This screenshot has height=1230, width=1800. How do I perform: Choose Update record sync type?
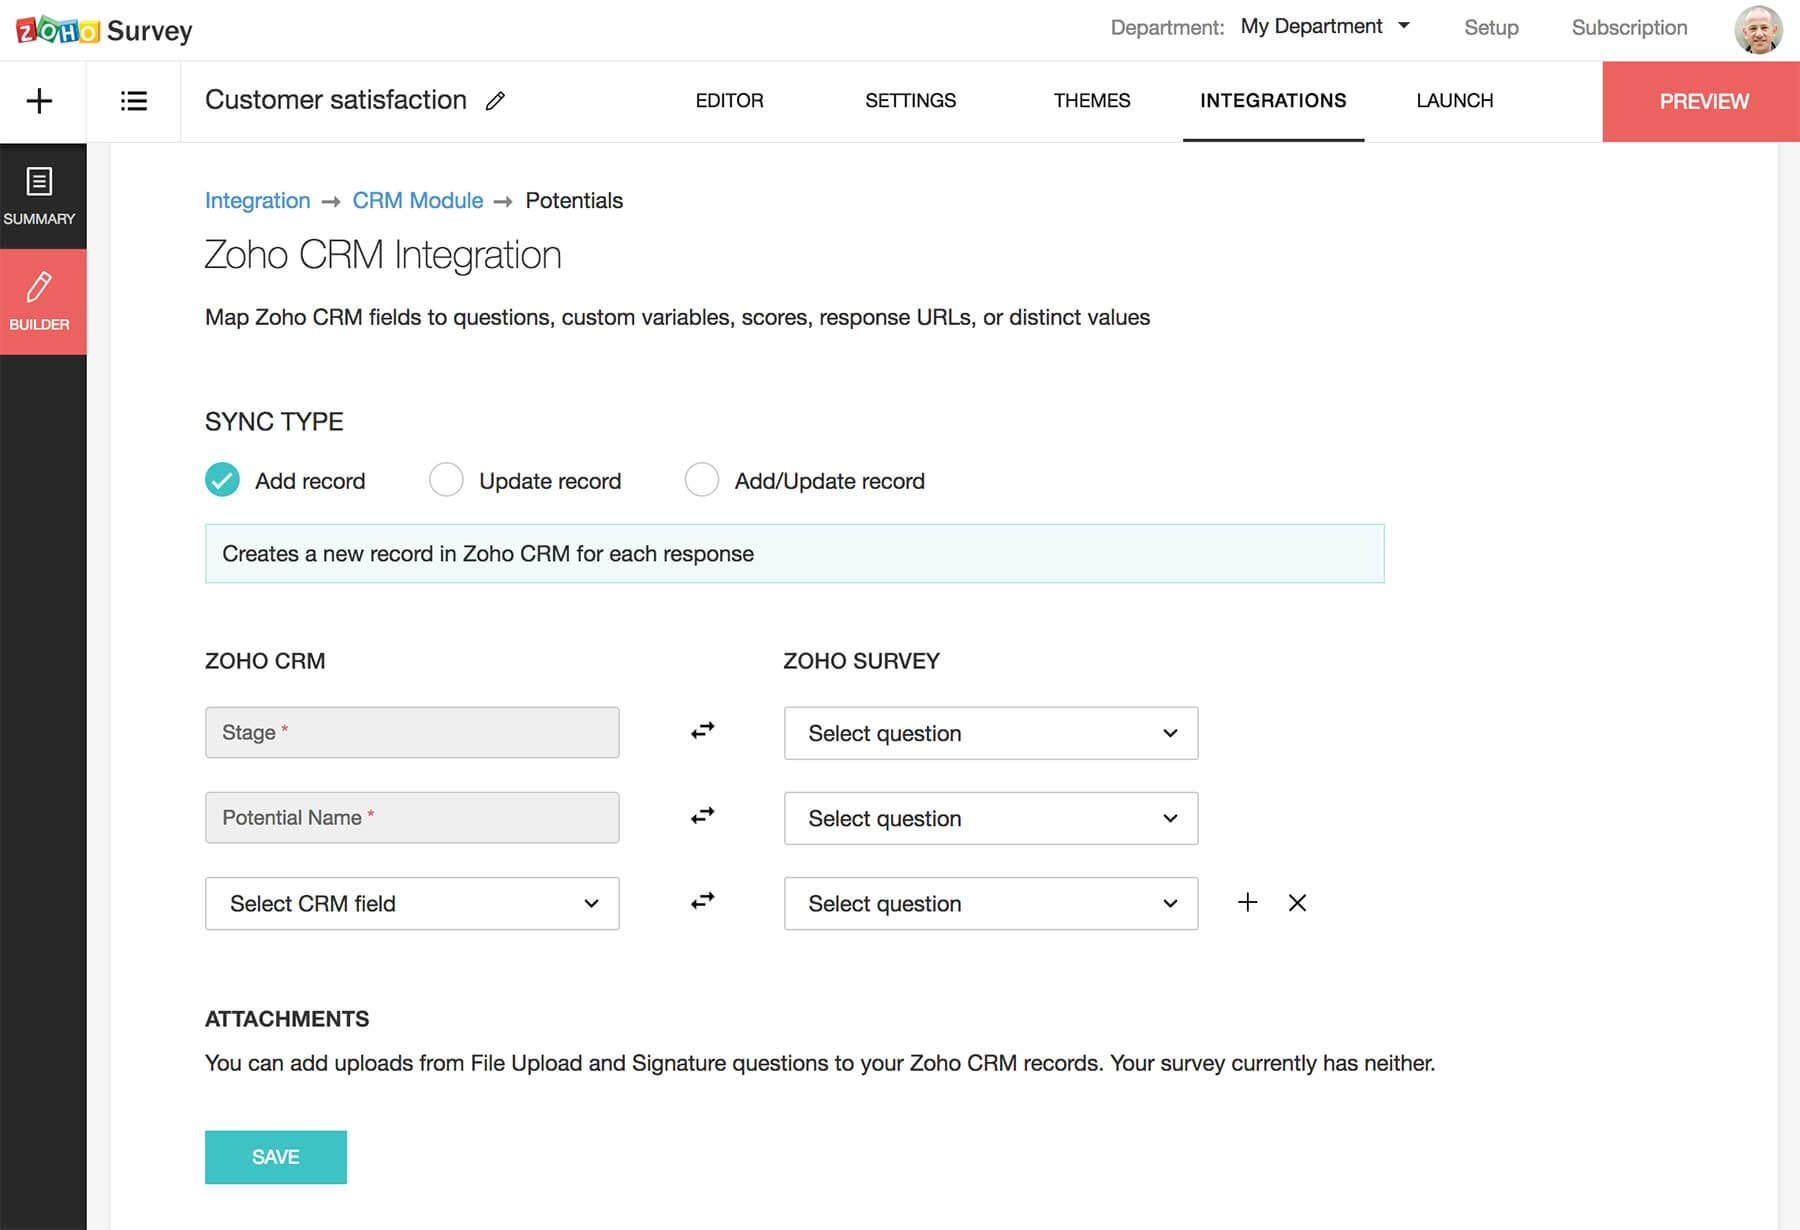(446, 480)
